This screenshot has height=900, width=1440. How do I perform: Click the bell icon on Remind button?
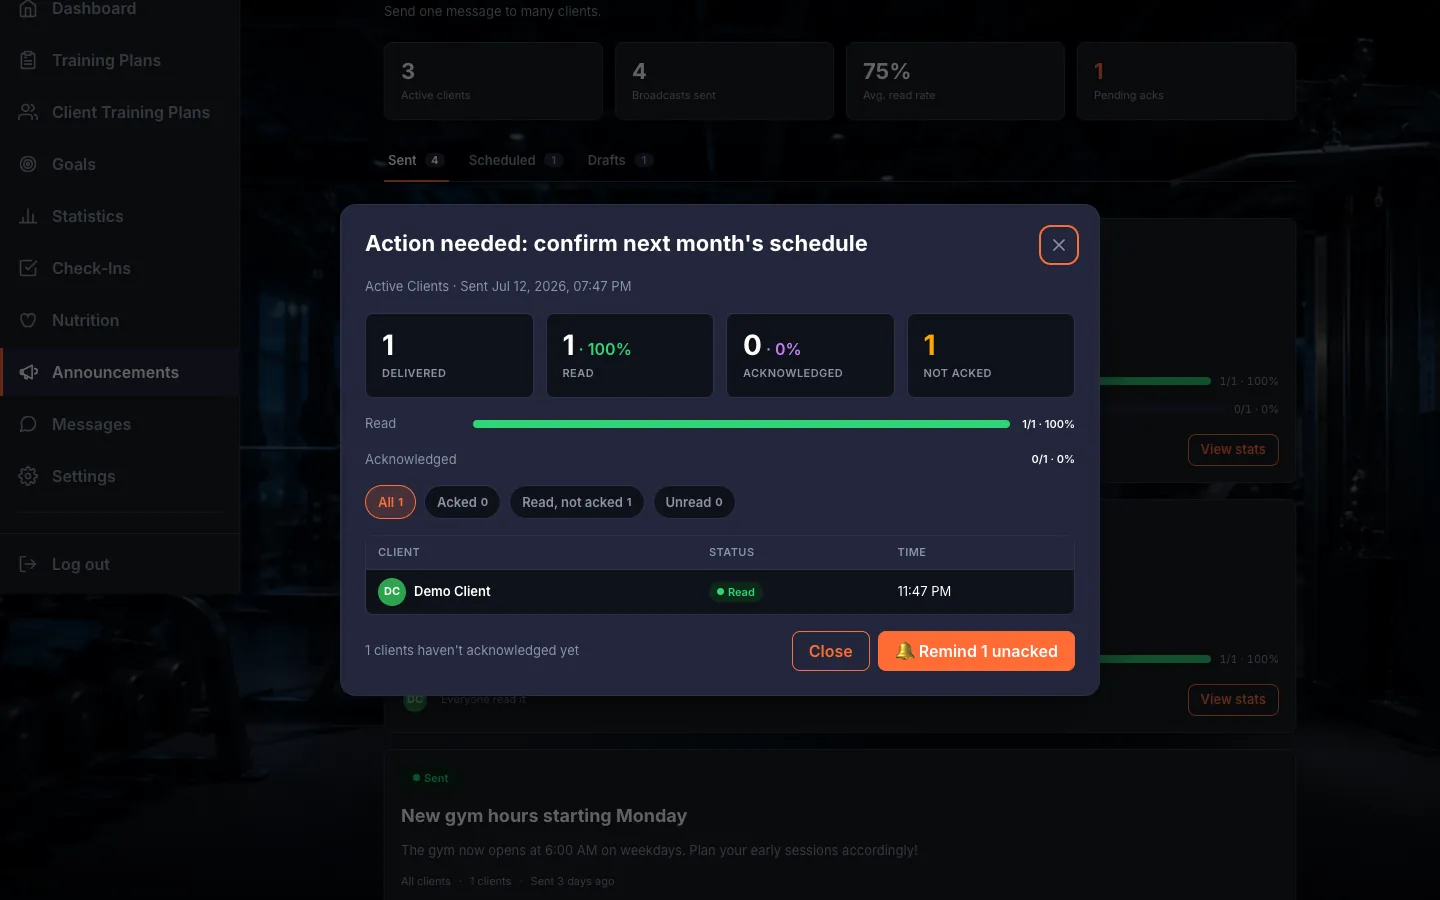904,651
